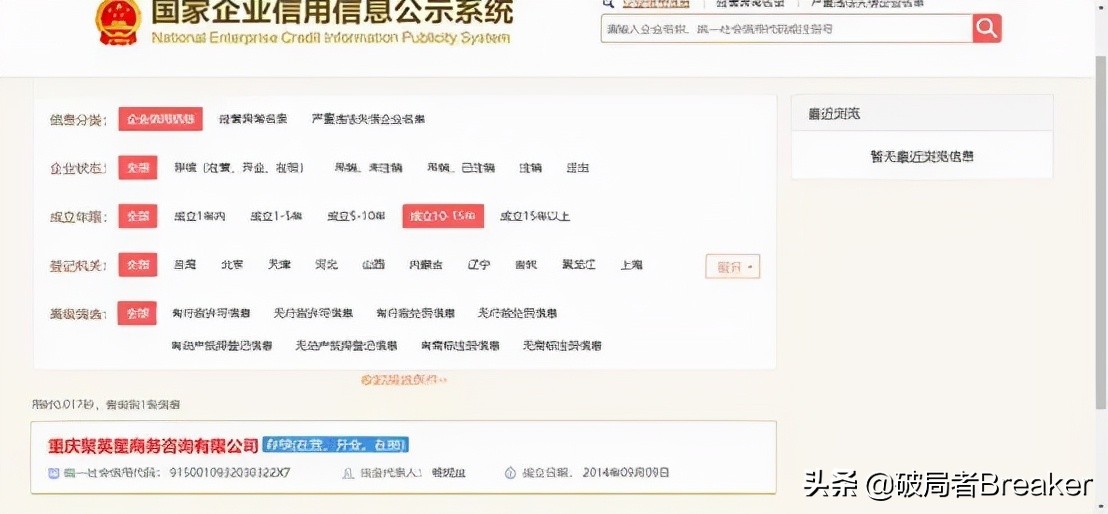Choose 成立15年以上 filter
The width and height of the screenshot is (1108, 514).
pos(535,216)
